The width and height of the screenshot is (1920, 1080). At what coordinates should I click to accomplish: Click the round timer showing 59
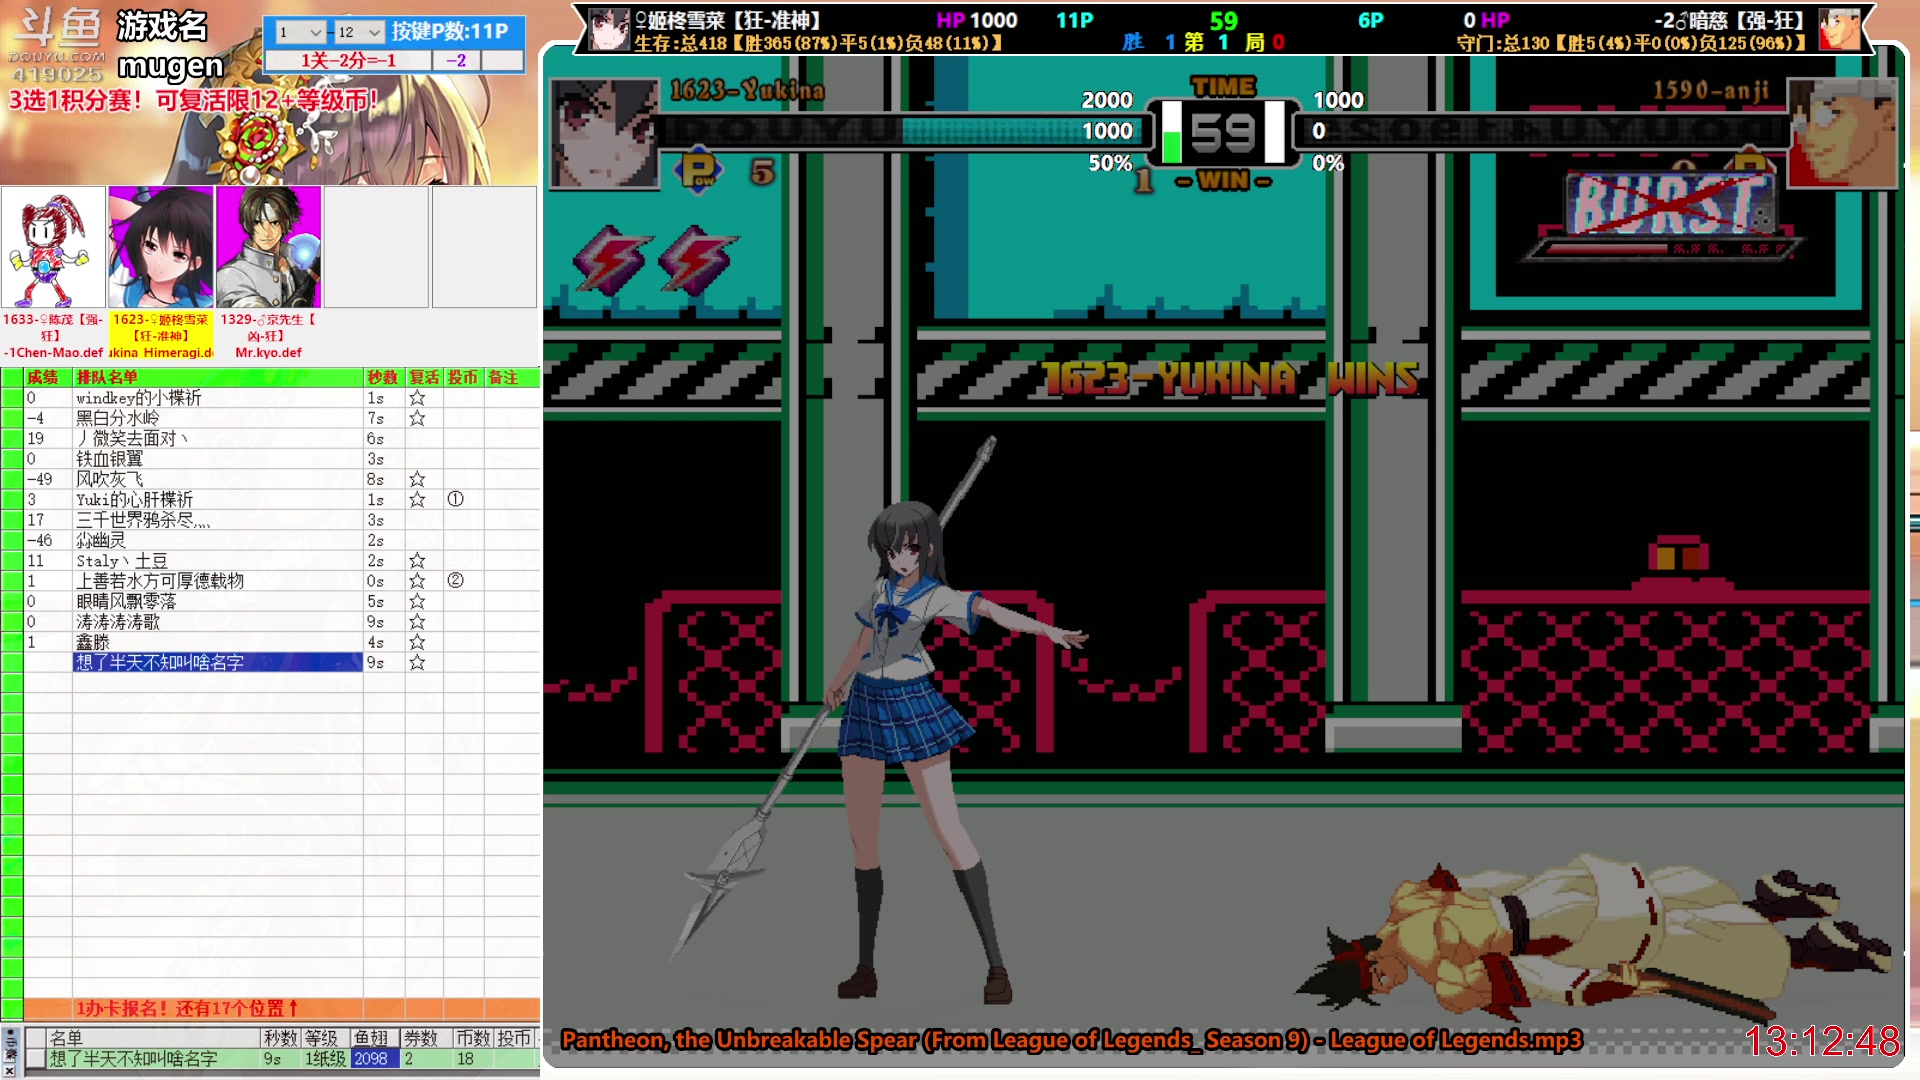coord(1222,133)
